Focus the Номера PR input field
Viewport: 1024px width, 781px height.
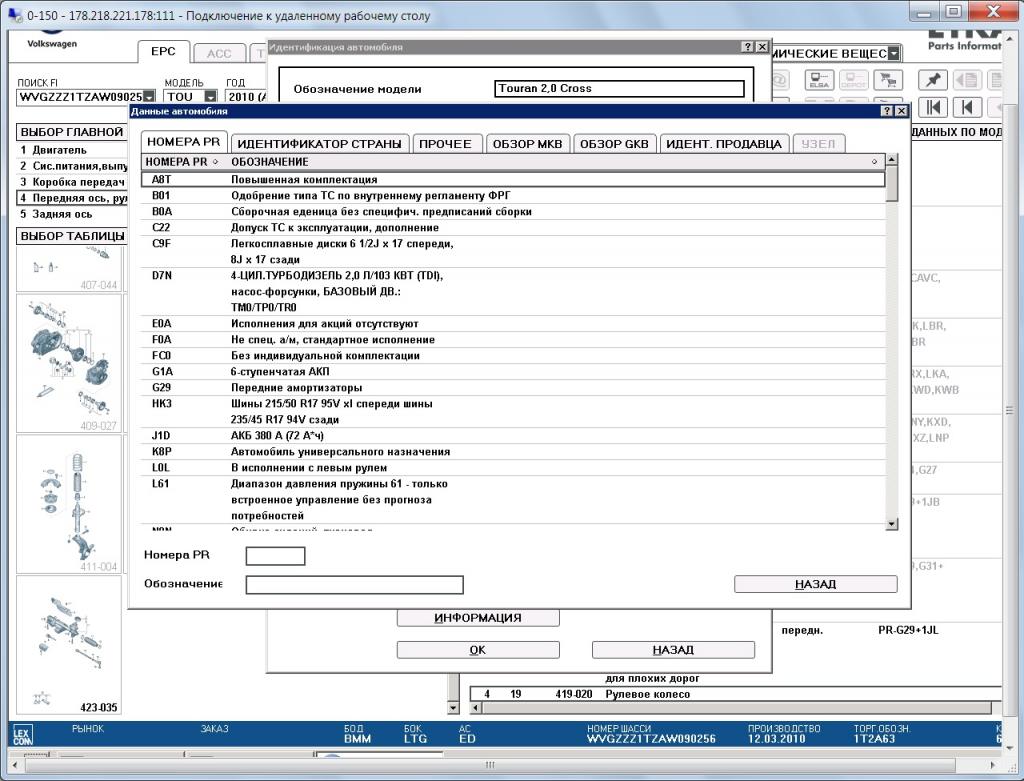coord(276,556)
